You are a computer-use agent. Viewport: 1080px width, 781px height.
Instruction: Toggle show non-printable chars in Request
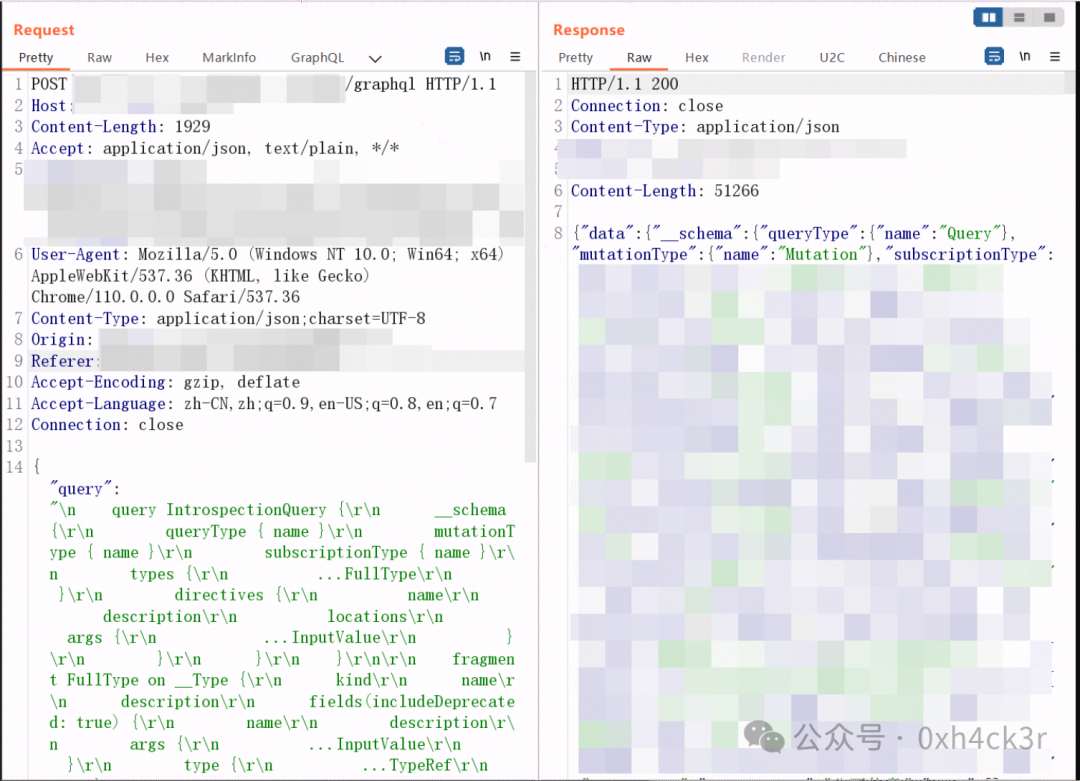tap(486, 56)
